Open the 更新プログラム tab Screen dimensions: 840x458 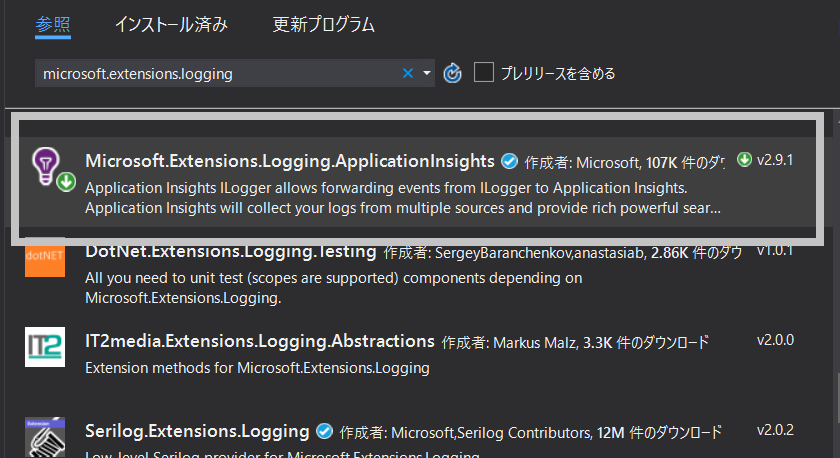[x=323, y=25]
